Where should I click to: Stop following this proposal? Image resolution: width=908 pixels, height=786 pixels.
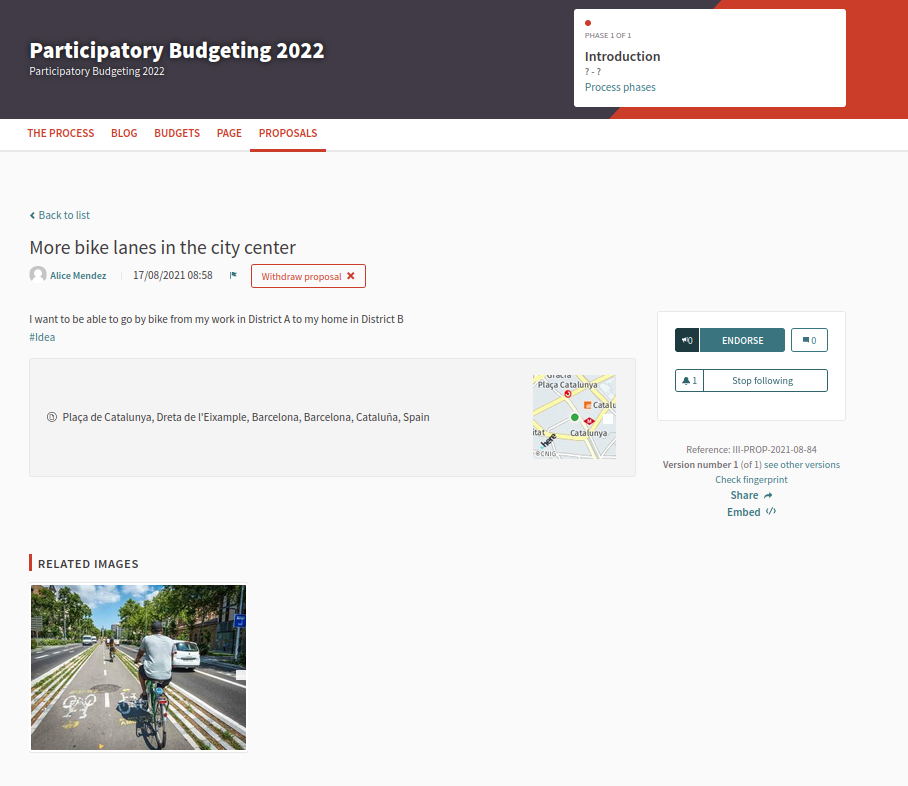[765, 381]
